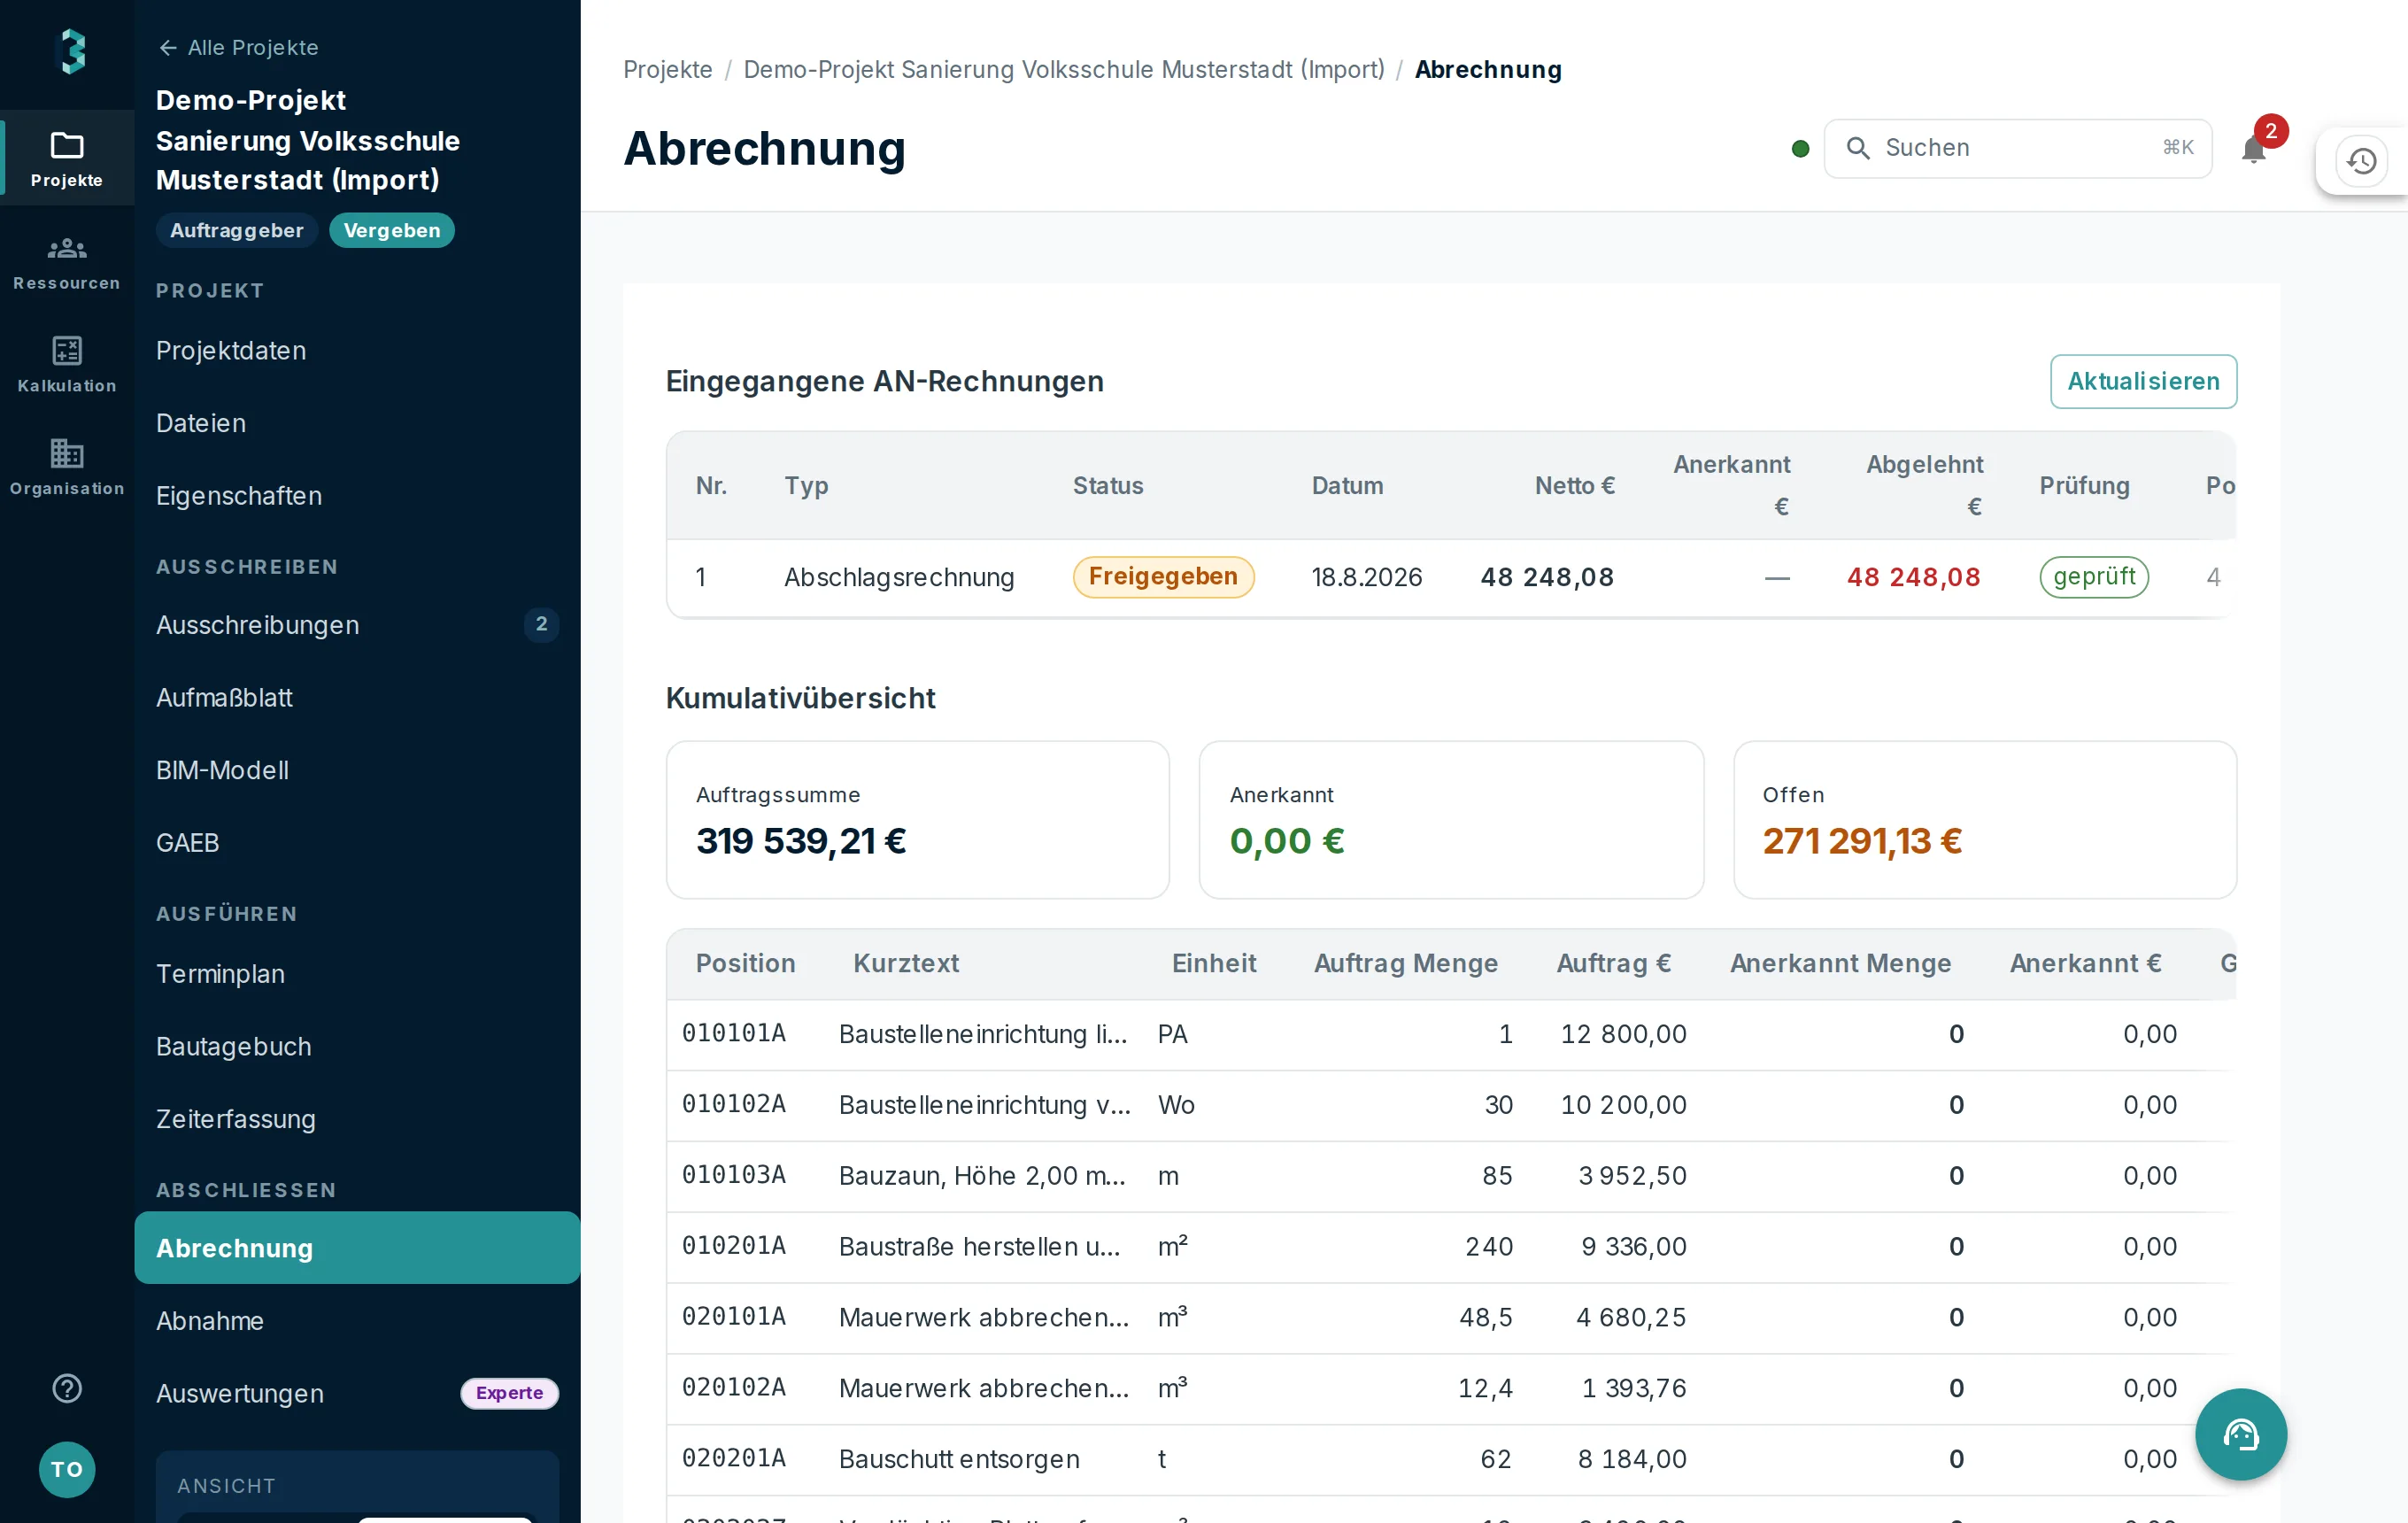2408x1523 pixels.
Task: Open the TO user avatar
Action: click(67, 1469)
